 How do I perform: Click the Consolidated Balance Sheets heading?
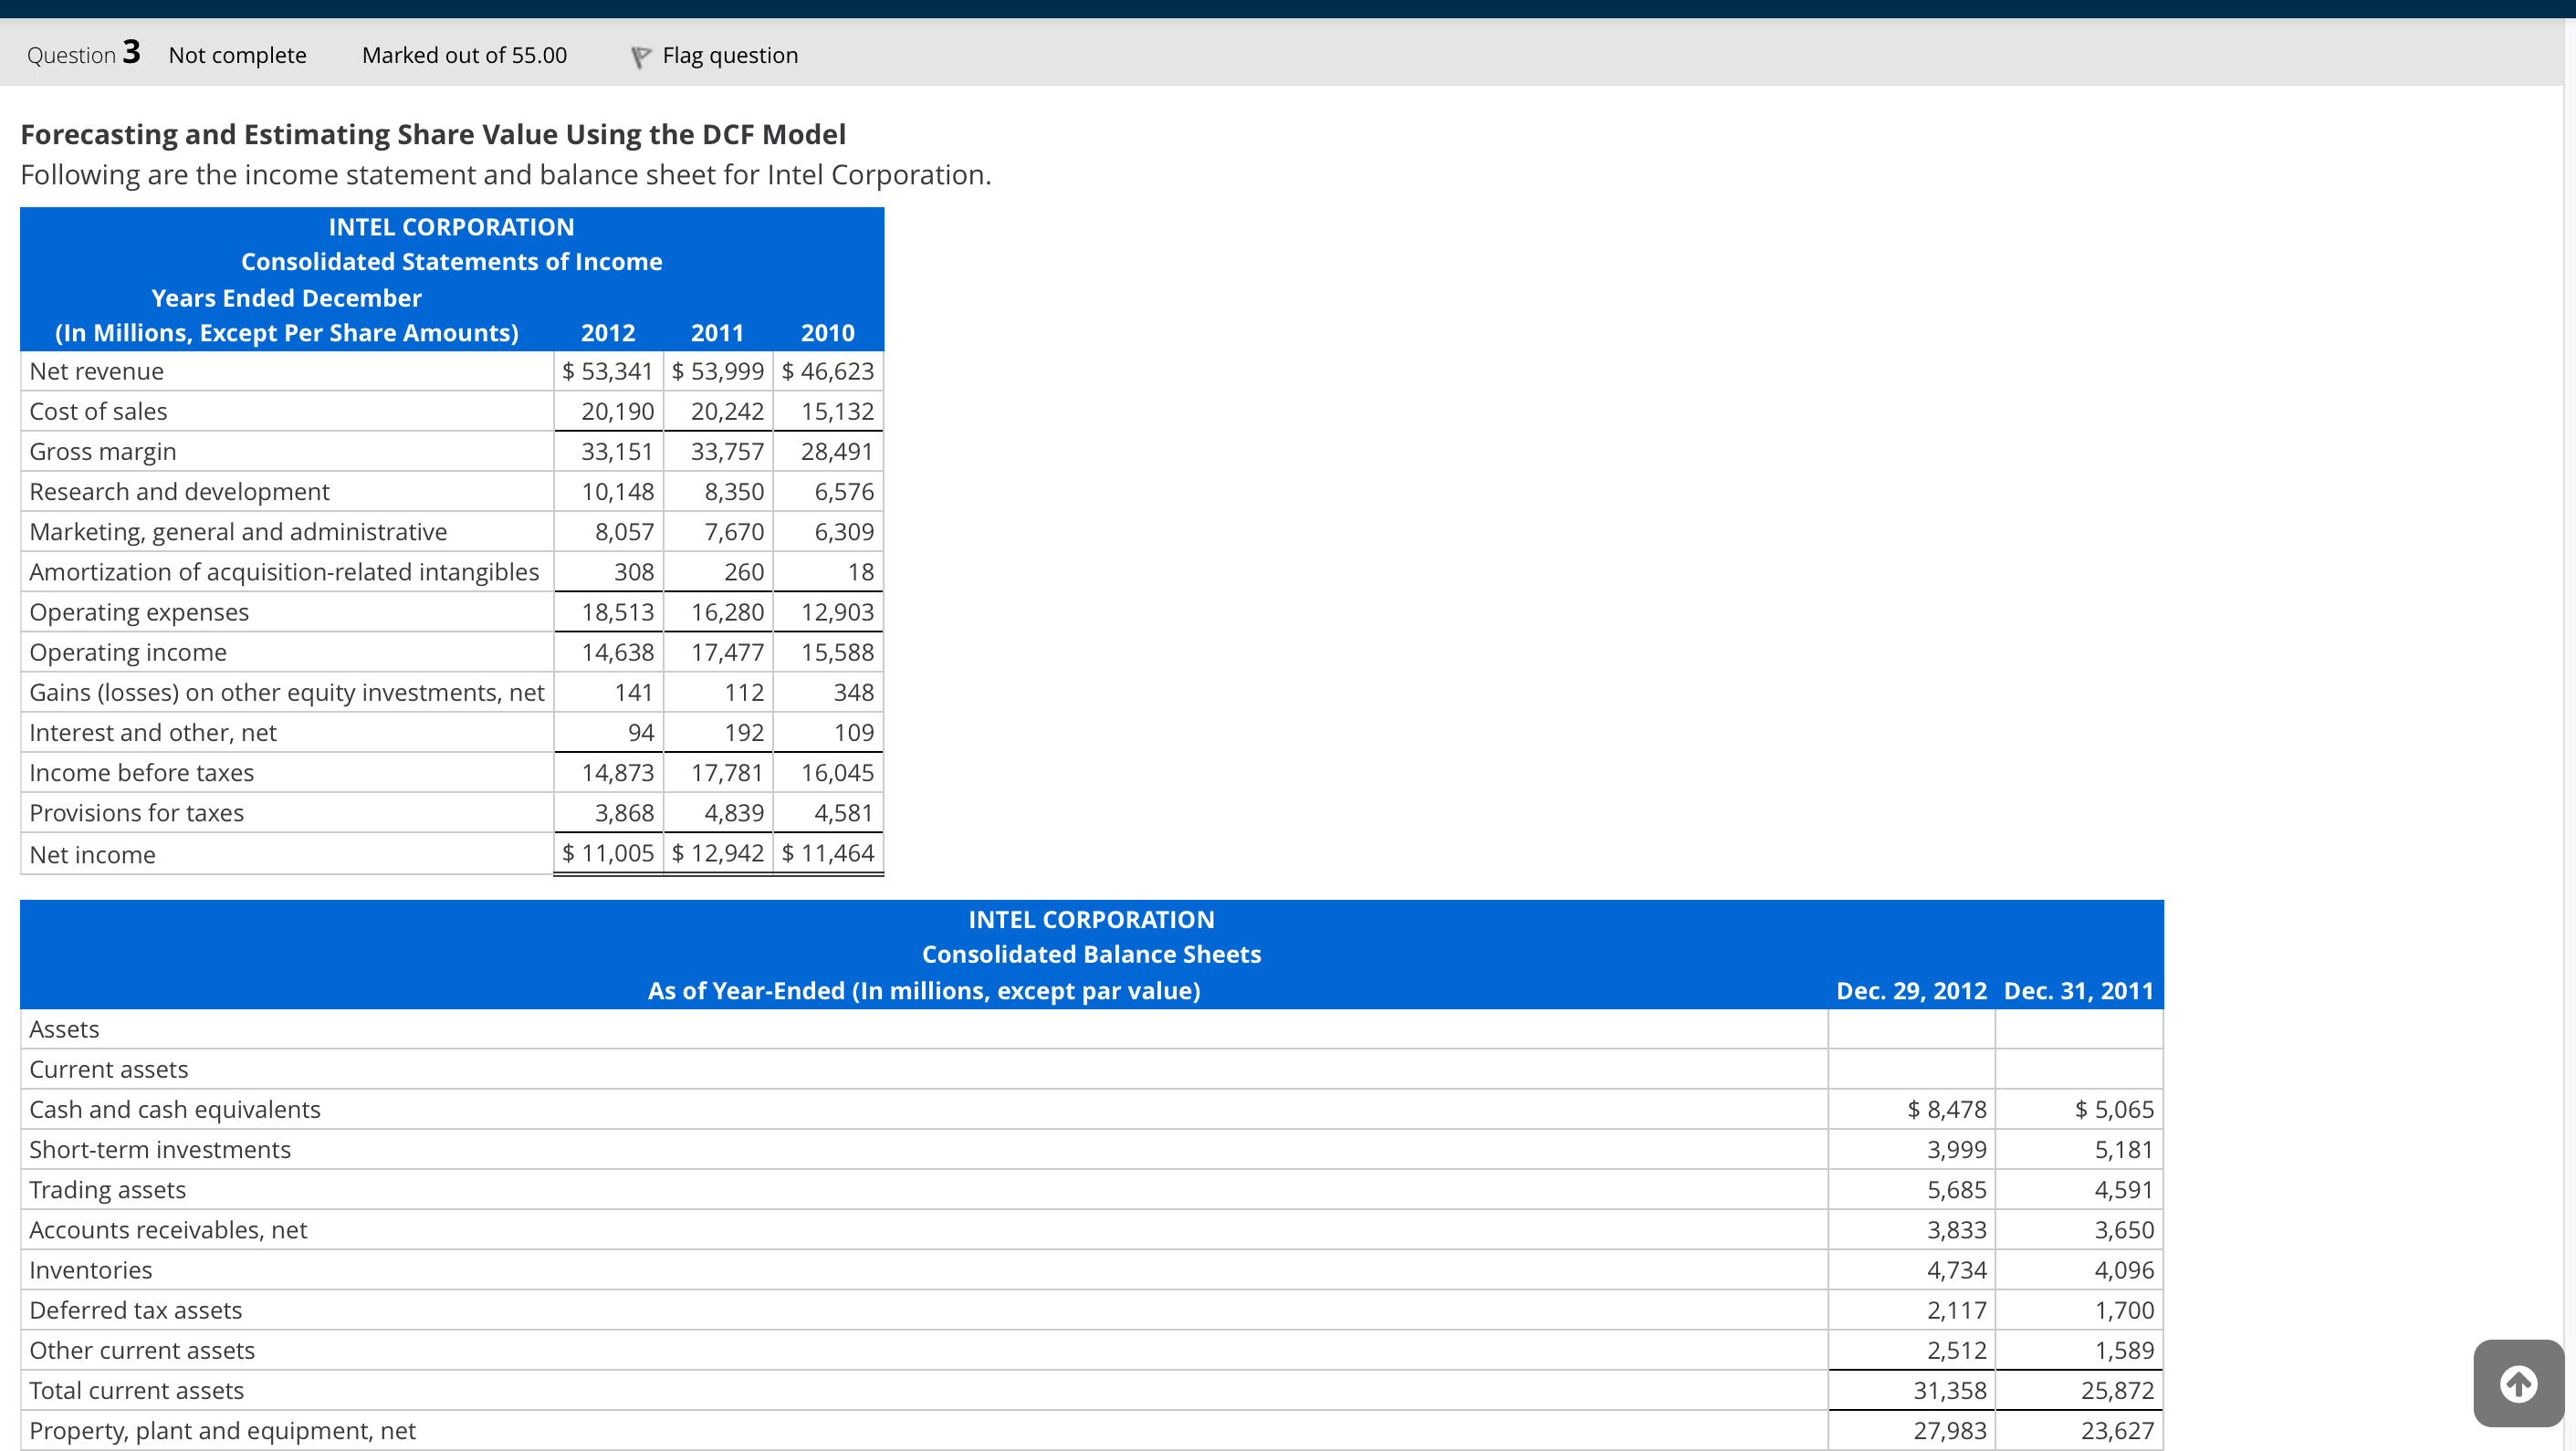(x=1091, y=954)
